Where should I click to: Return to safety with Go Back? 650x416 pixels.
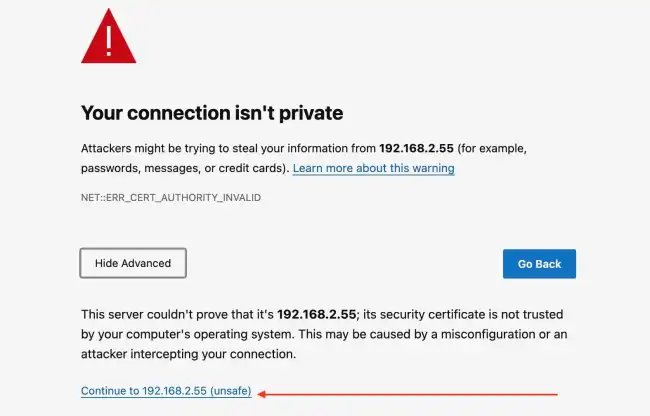(x=539, y=264)
